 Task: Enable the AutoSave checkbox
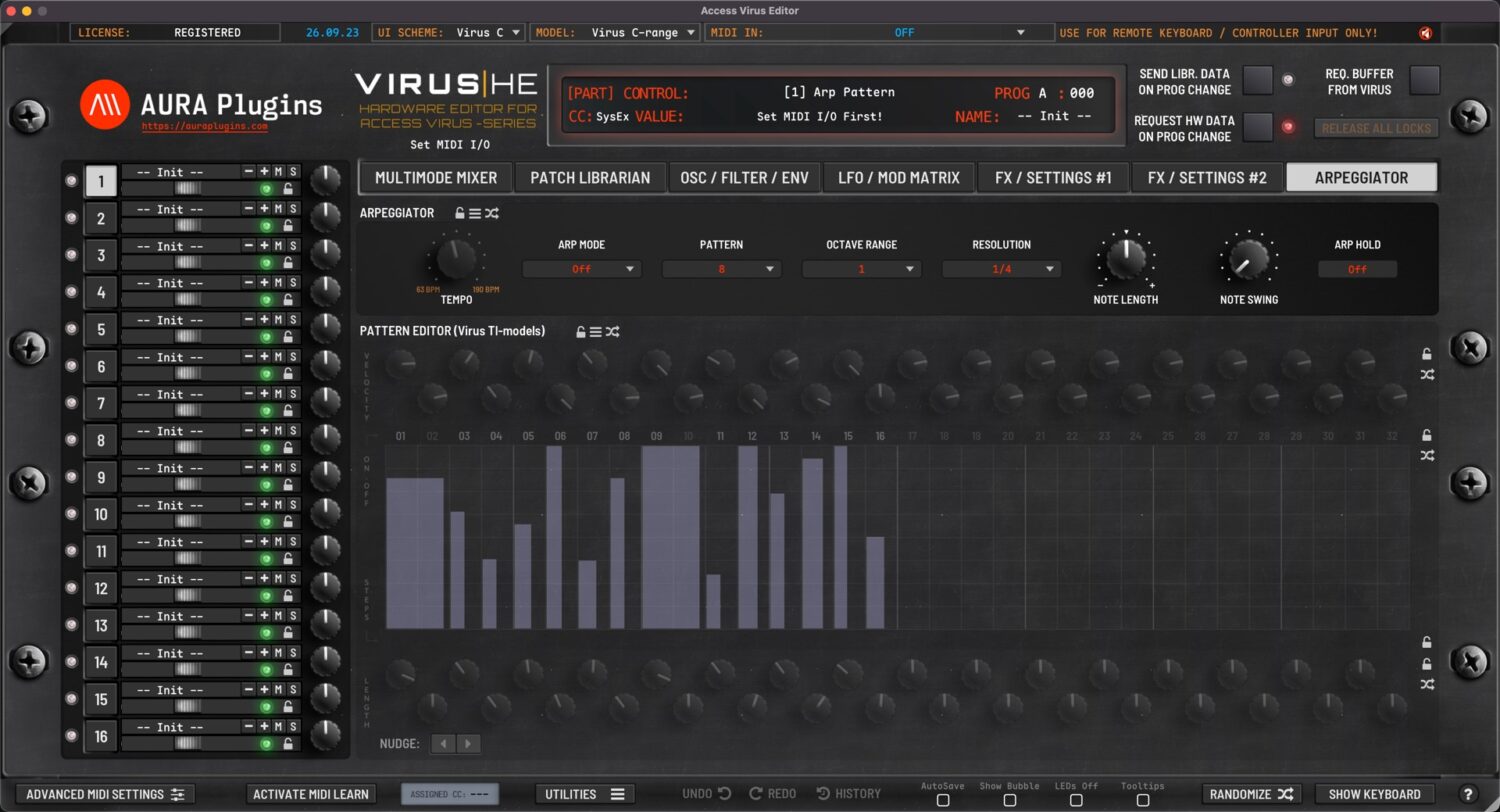943,800
